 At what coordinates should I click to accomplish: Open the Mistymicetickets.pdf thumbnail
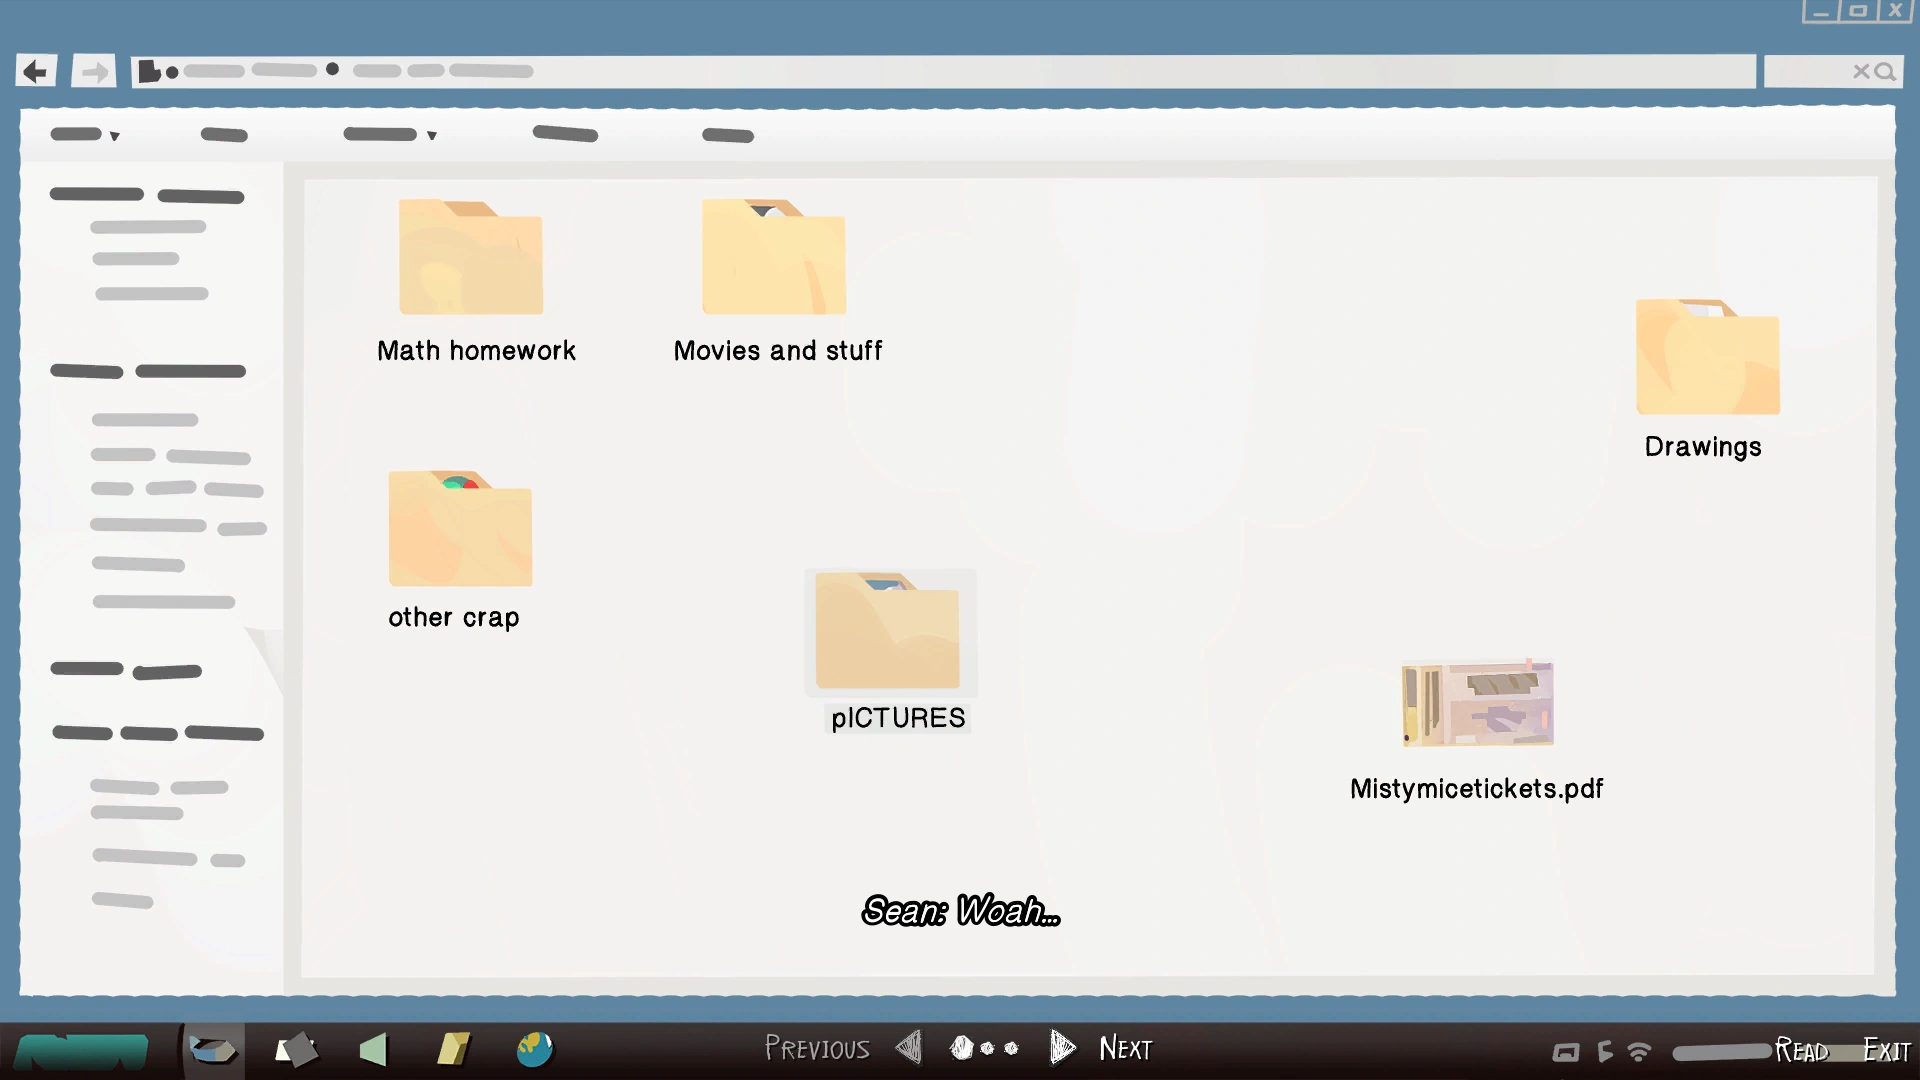click(x=1477, y=704)
